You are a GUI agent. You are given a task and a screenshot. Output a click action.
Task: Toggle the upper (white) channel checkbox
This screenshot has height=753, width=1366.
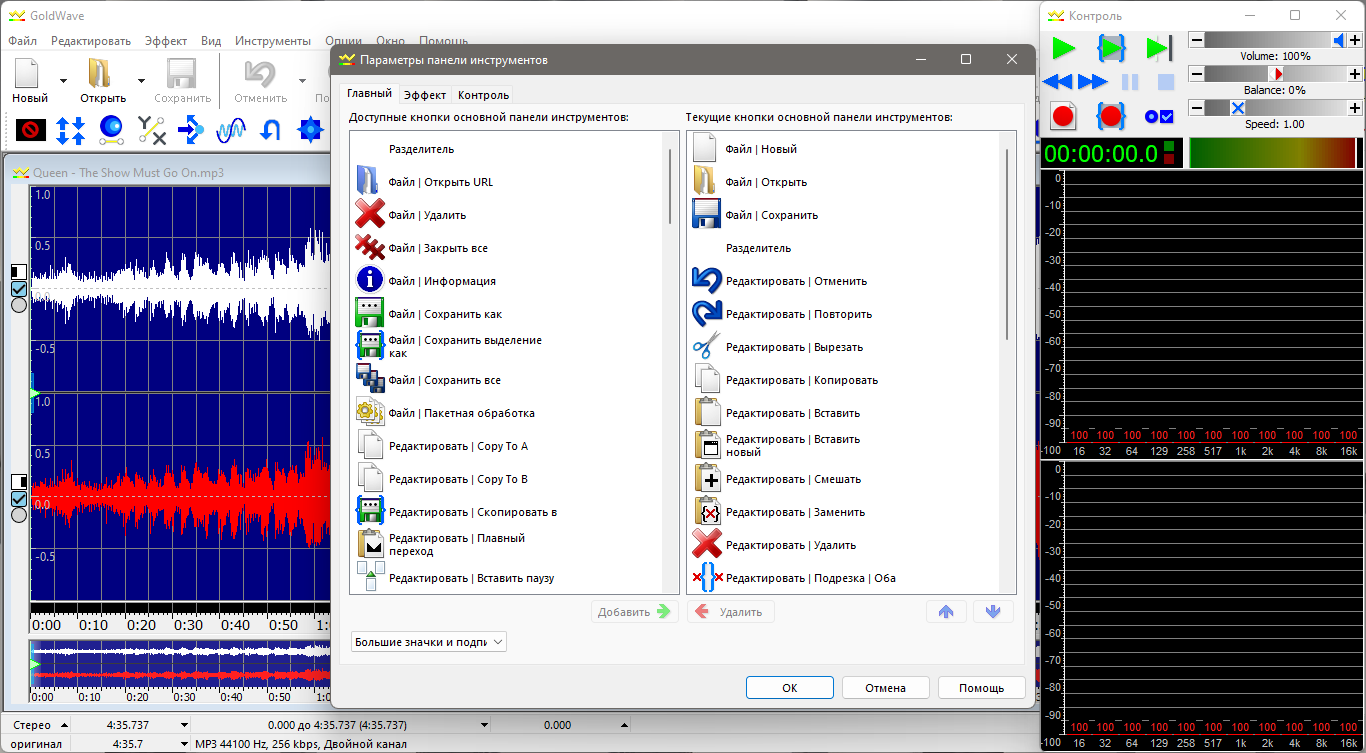18,289
